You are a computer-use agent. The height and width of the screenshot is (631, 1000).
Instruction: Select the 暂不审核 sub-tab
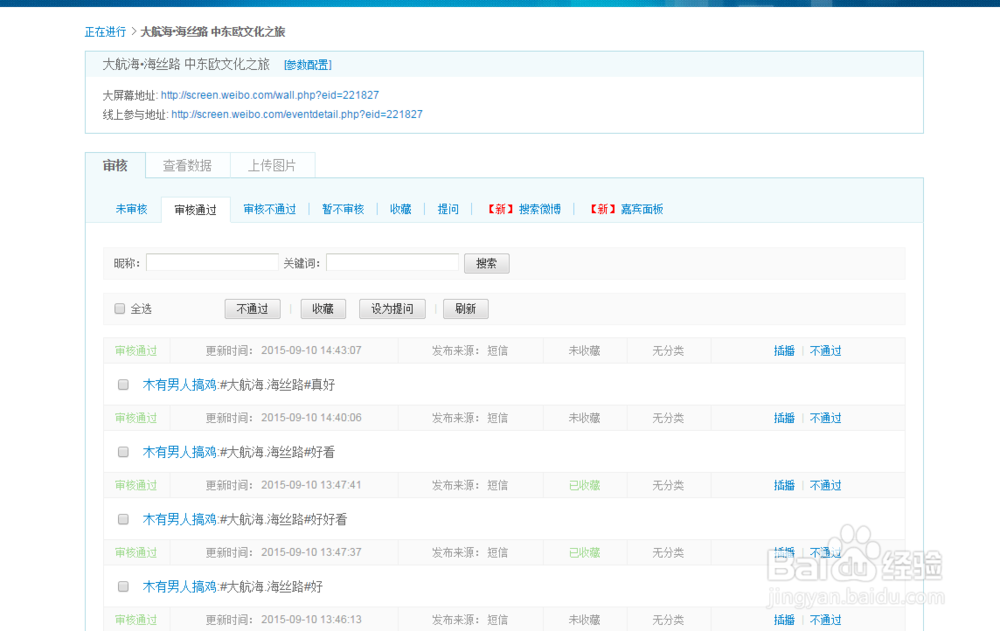[343, 209]
